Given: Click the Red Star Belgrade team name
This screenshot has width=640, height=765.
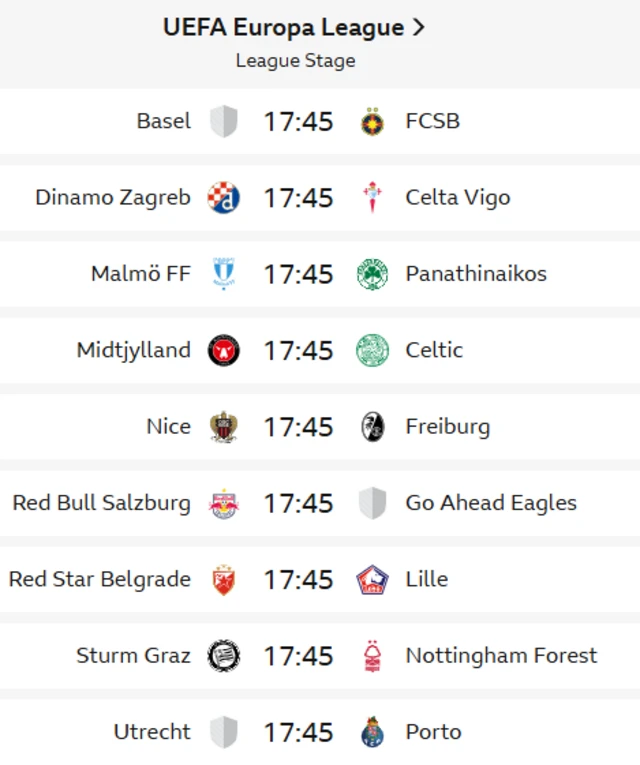Looking at the screenshot, I should pyautogui.click(x=100, y=579).
